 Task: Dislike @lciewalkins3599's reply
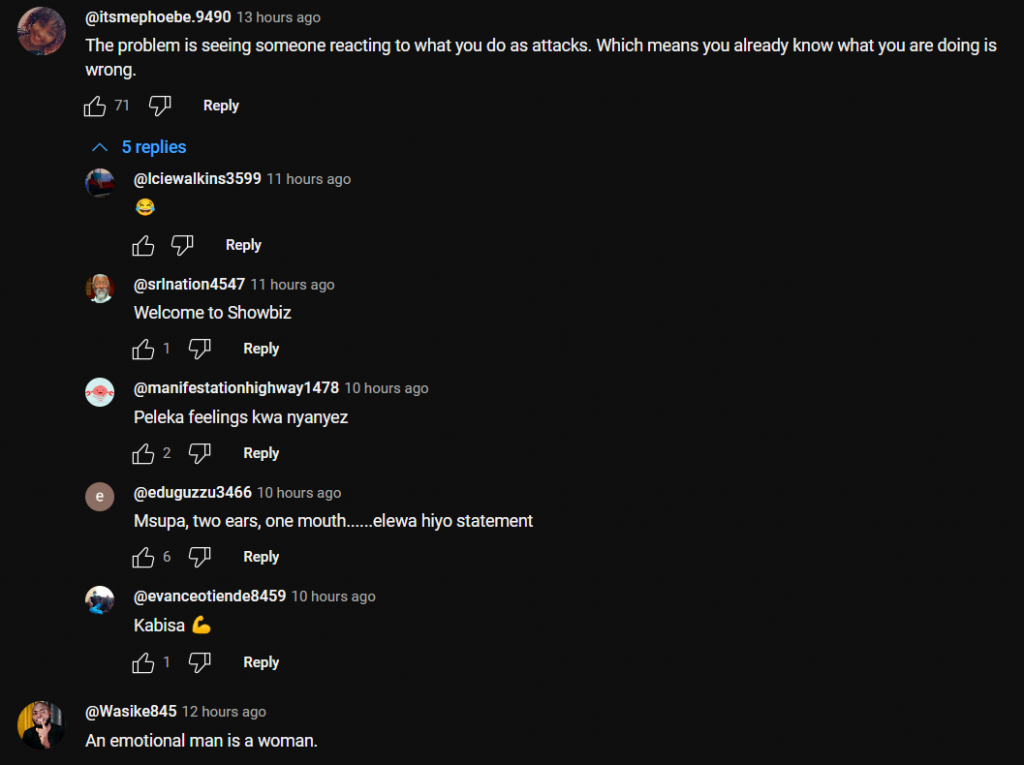coord(182,245)
